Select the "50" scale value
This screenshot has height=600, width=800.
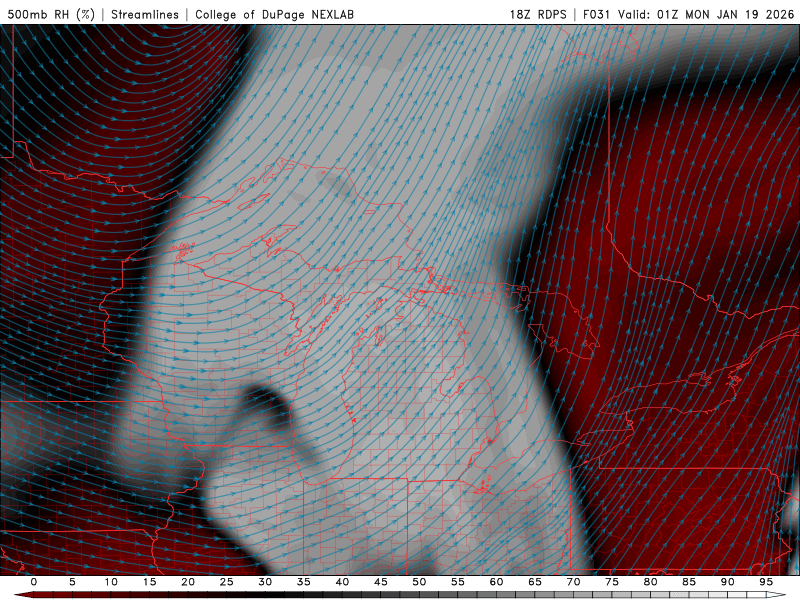419,582
